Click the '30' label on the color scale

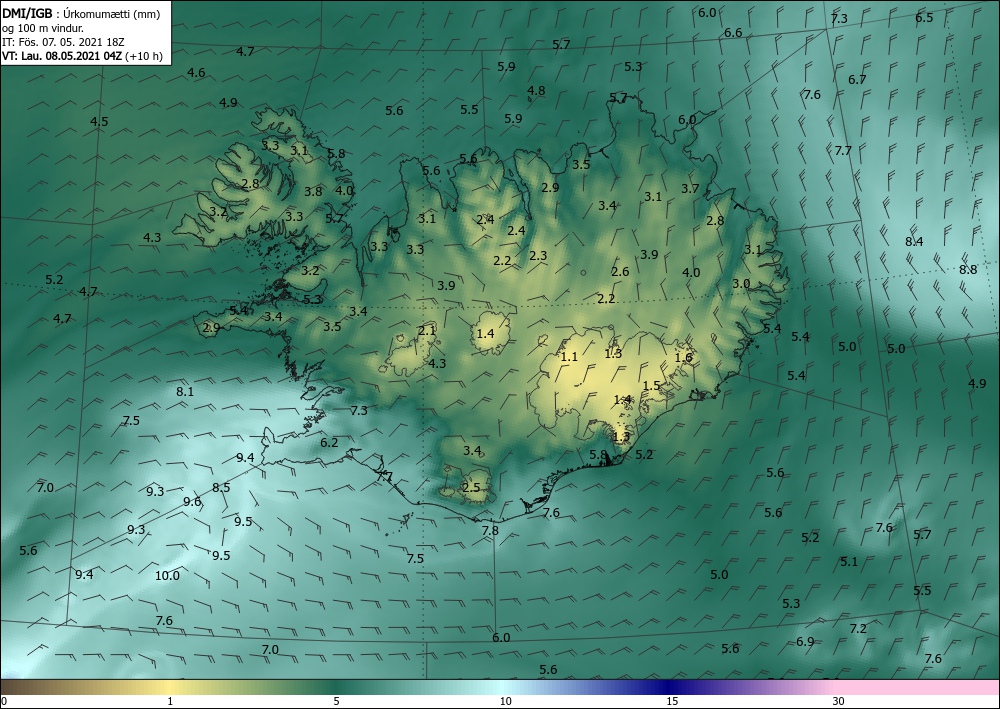[839, 702]
